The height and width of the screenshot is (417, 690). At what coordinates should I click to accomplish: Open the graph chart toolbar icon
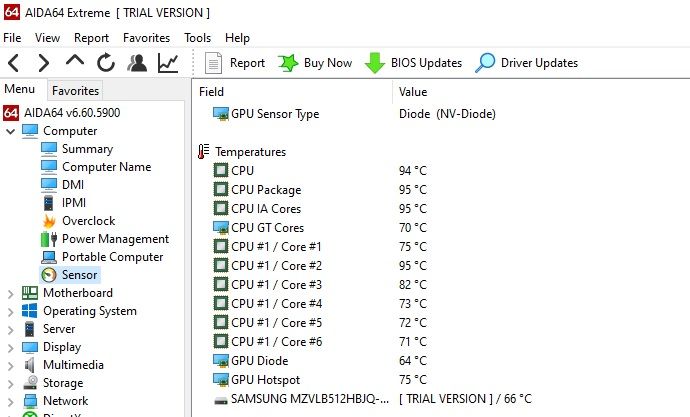(168, 63)
